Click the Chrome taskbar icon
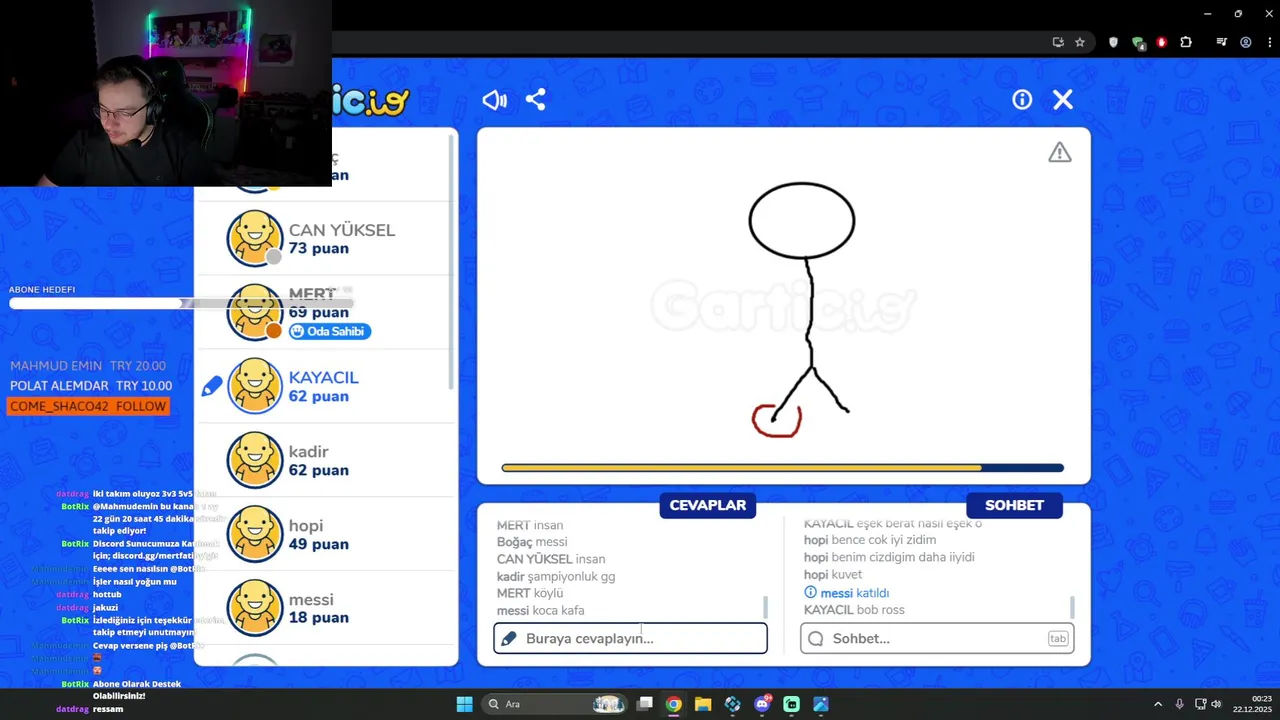Image resolution: width=1280 pixels, height=720 pixels. tap(674, 704)
